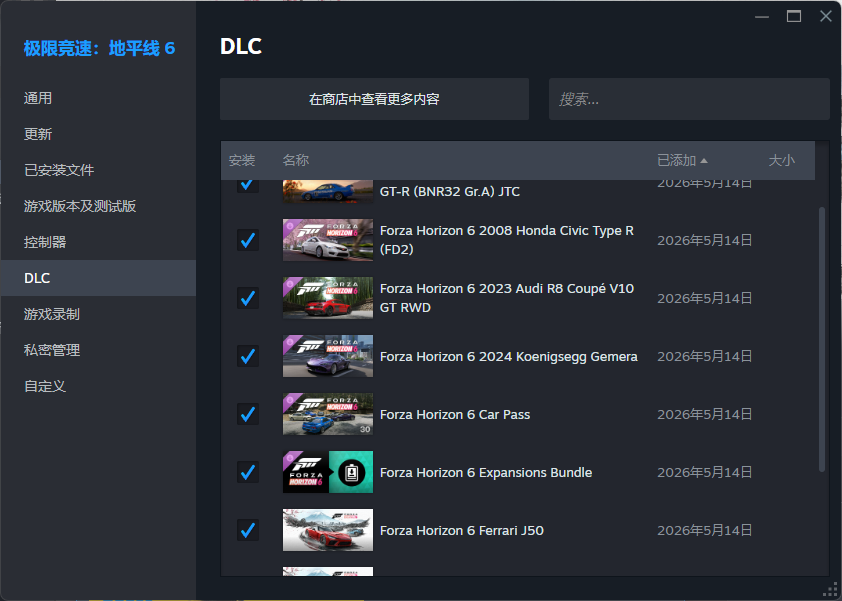The width and height of the screenshot is (842, 601).
Task: Select the 2023 Audi R8 Coupé V10 title
Action: pyautogui.click(x=507, y=298)
